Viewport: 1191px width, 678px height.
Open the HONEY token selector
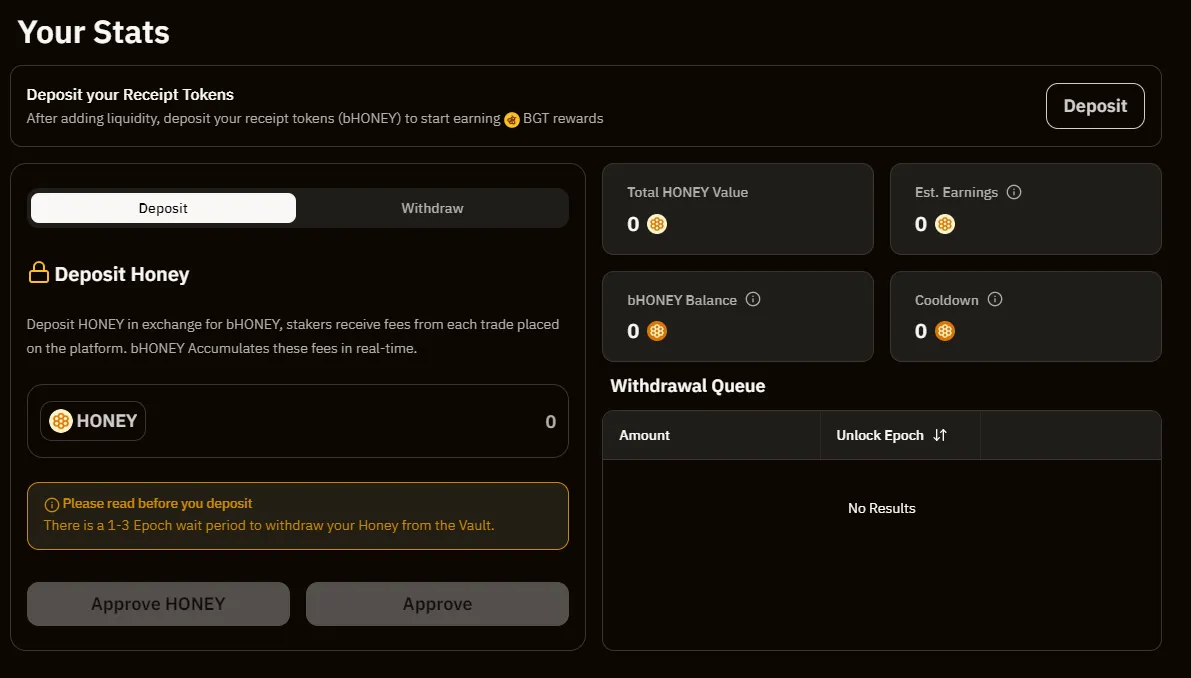click(x=93, y=421)
